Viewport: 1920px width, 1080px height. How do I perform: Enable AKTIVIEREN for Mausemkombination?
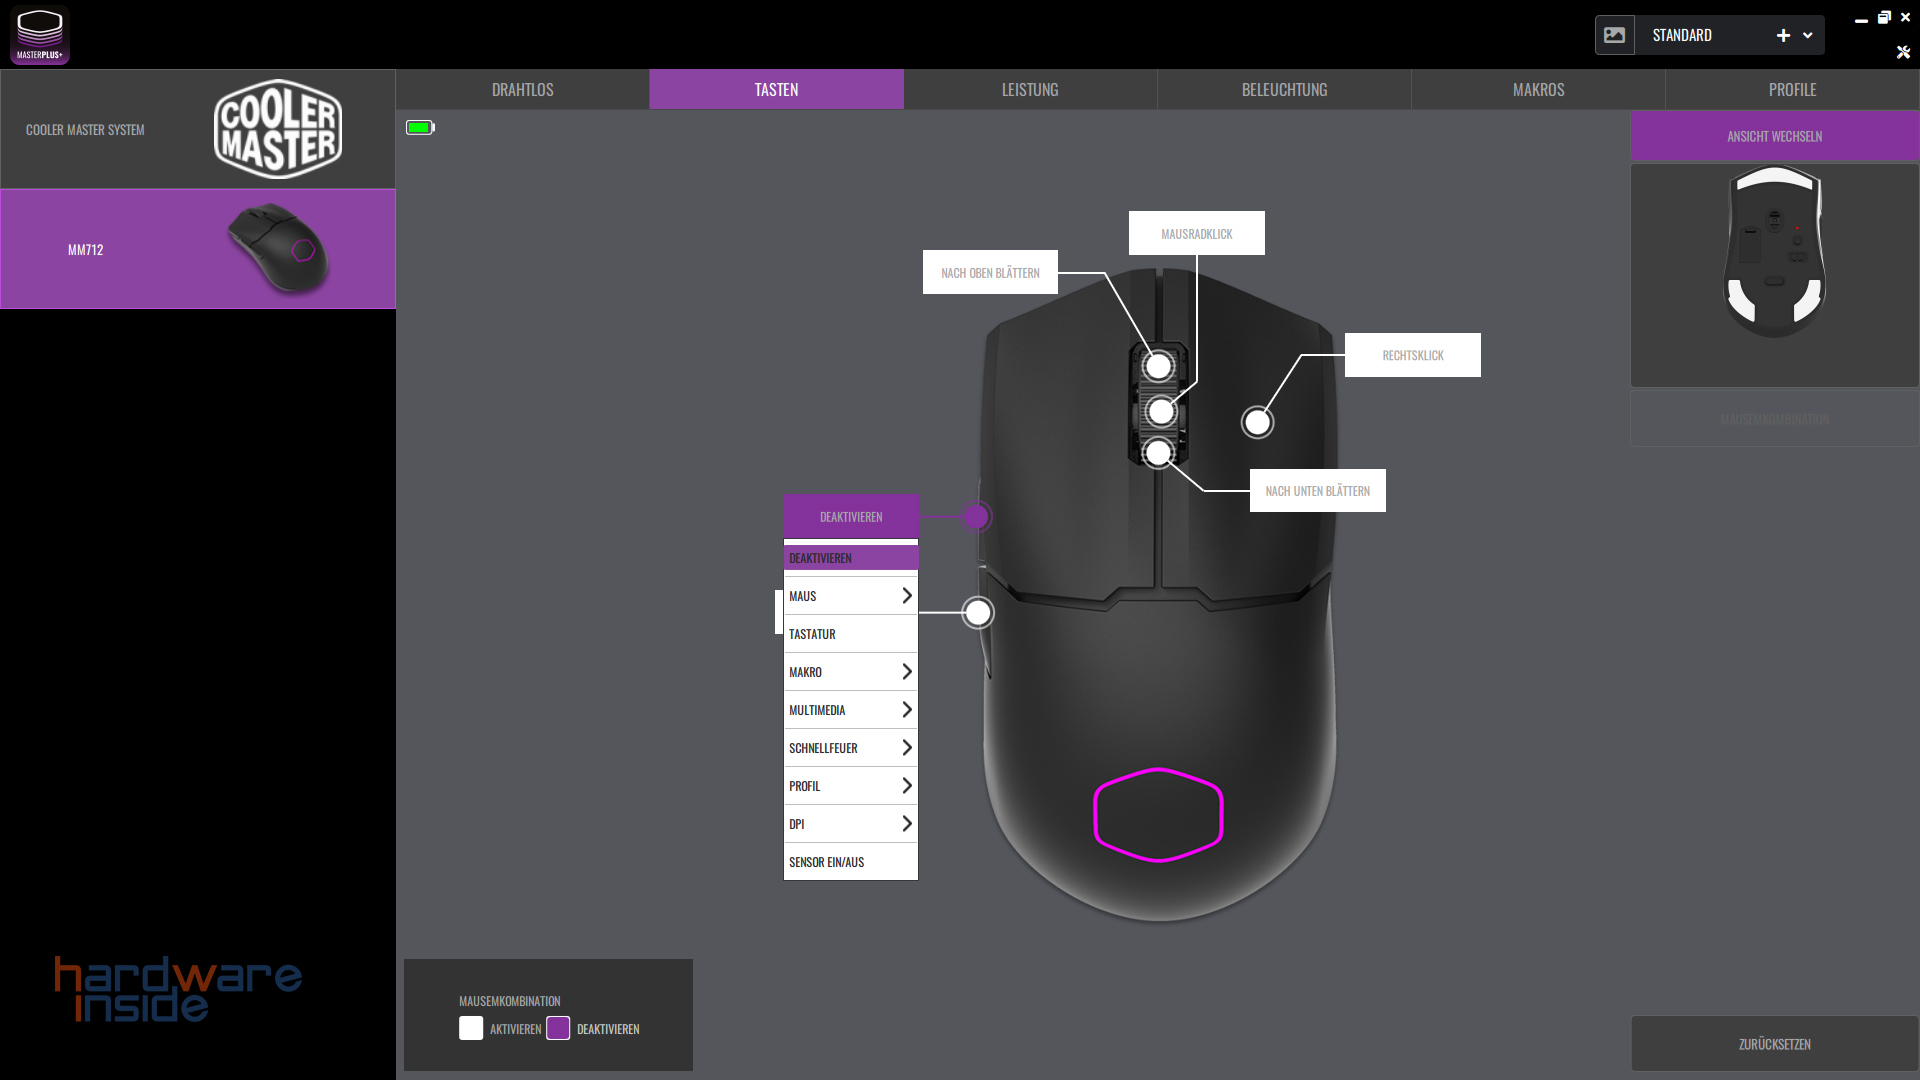470,1027
